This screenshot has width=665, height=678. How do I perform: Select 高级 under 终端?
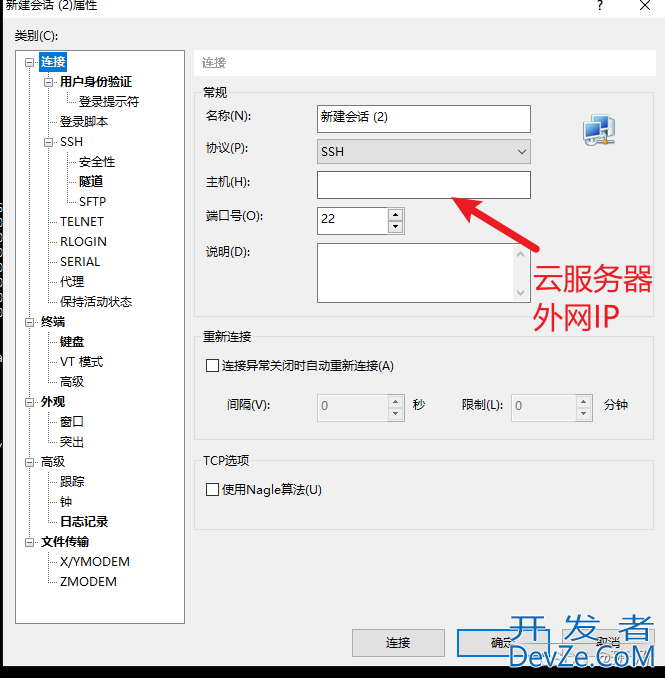[x=72, y=381]
